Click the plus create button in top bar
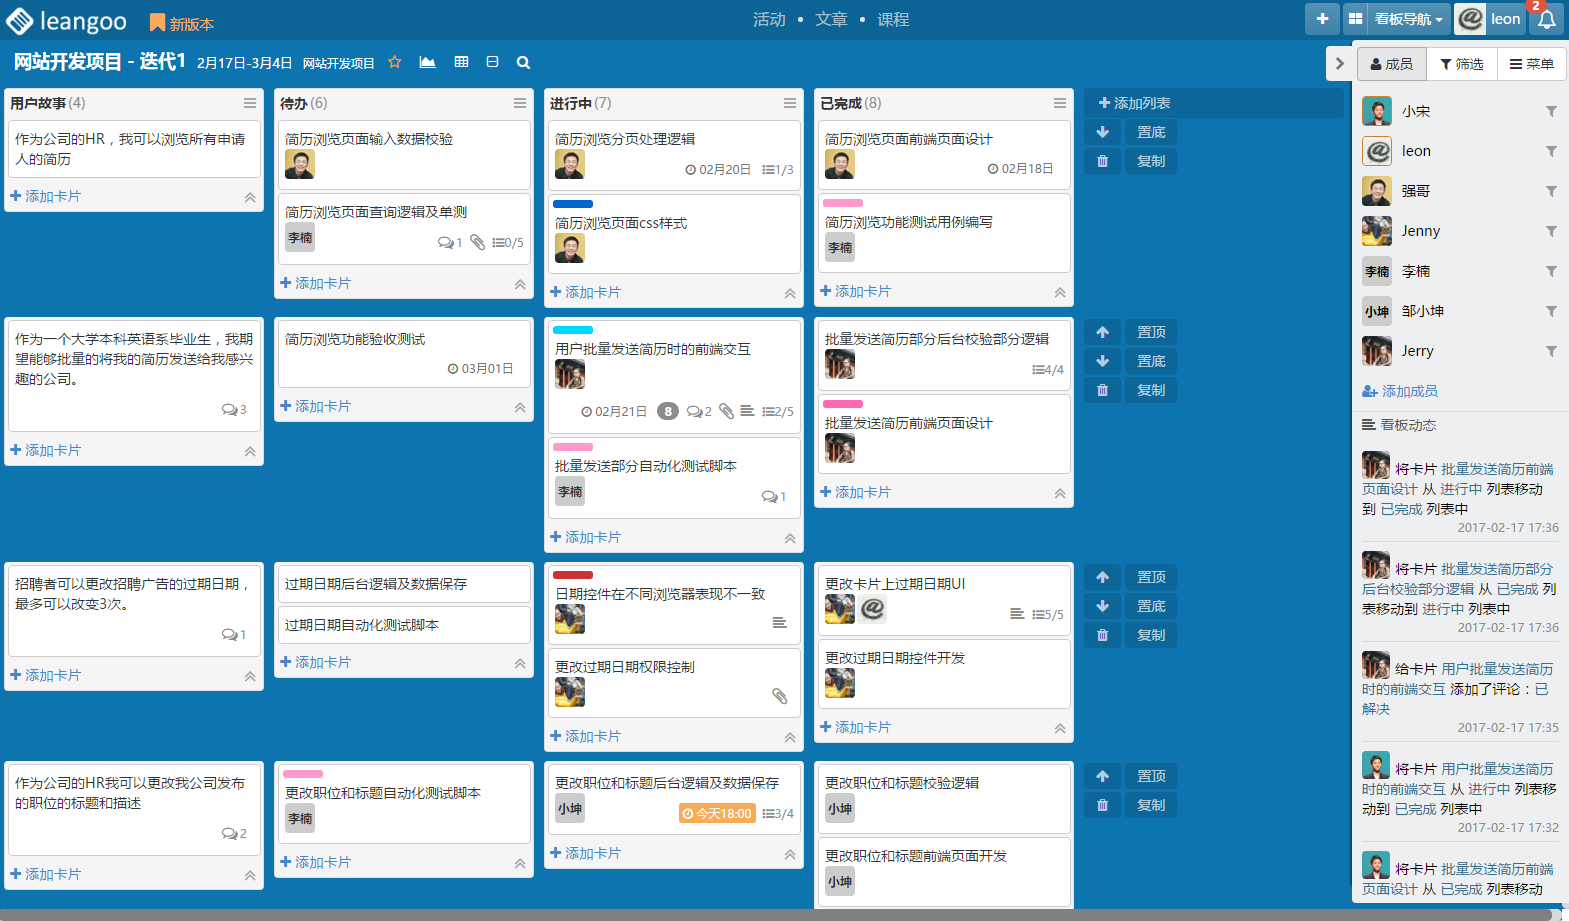1569x921 pixels. [1322, 19]
